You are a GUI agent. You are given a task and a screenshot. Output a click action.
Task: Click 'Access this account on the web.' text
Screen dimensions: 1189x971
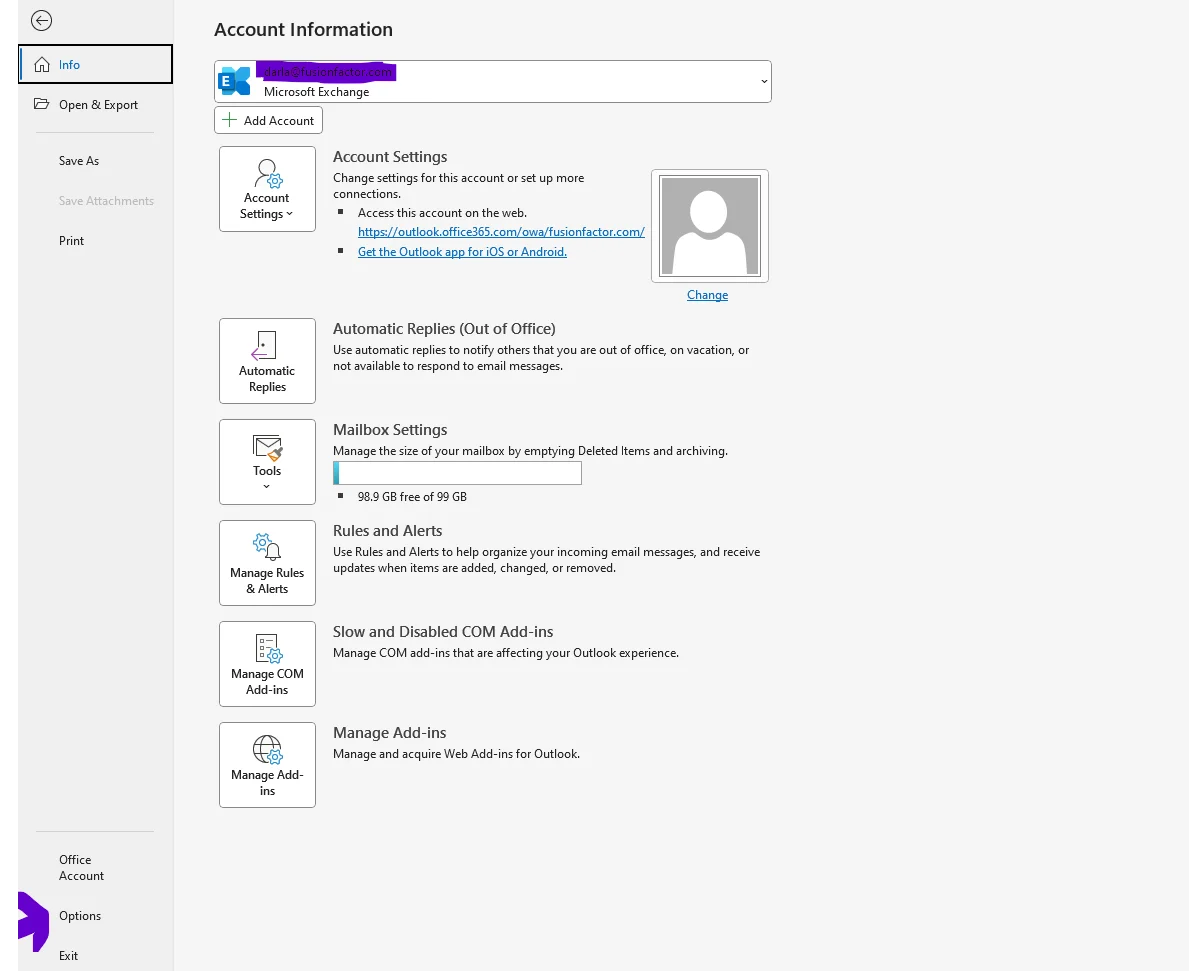tap(442, 213)
